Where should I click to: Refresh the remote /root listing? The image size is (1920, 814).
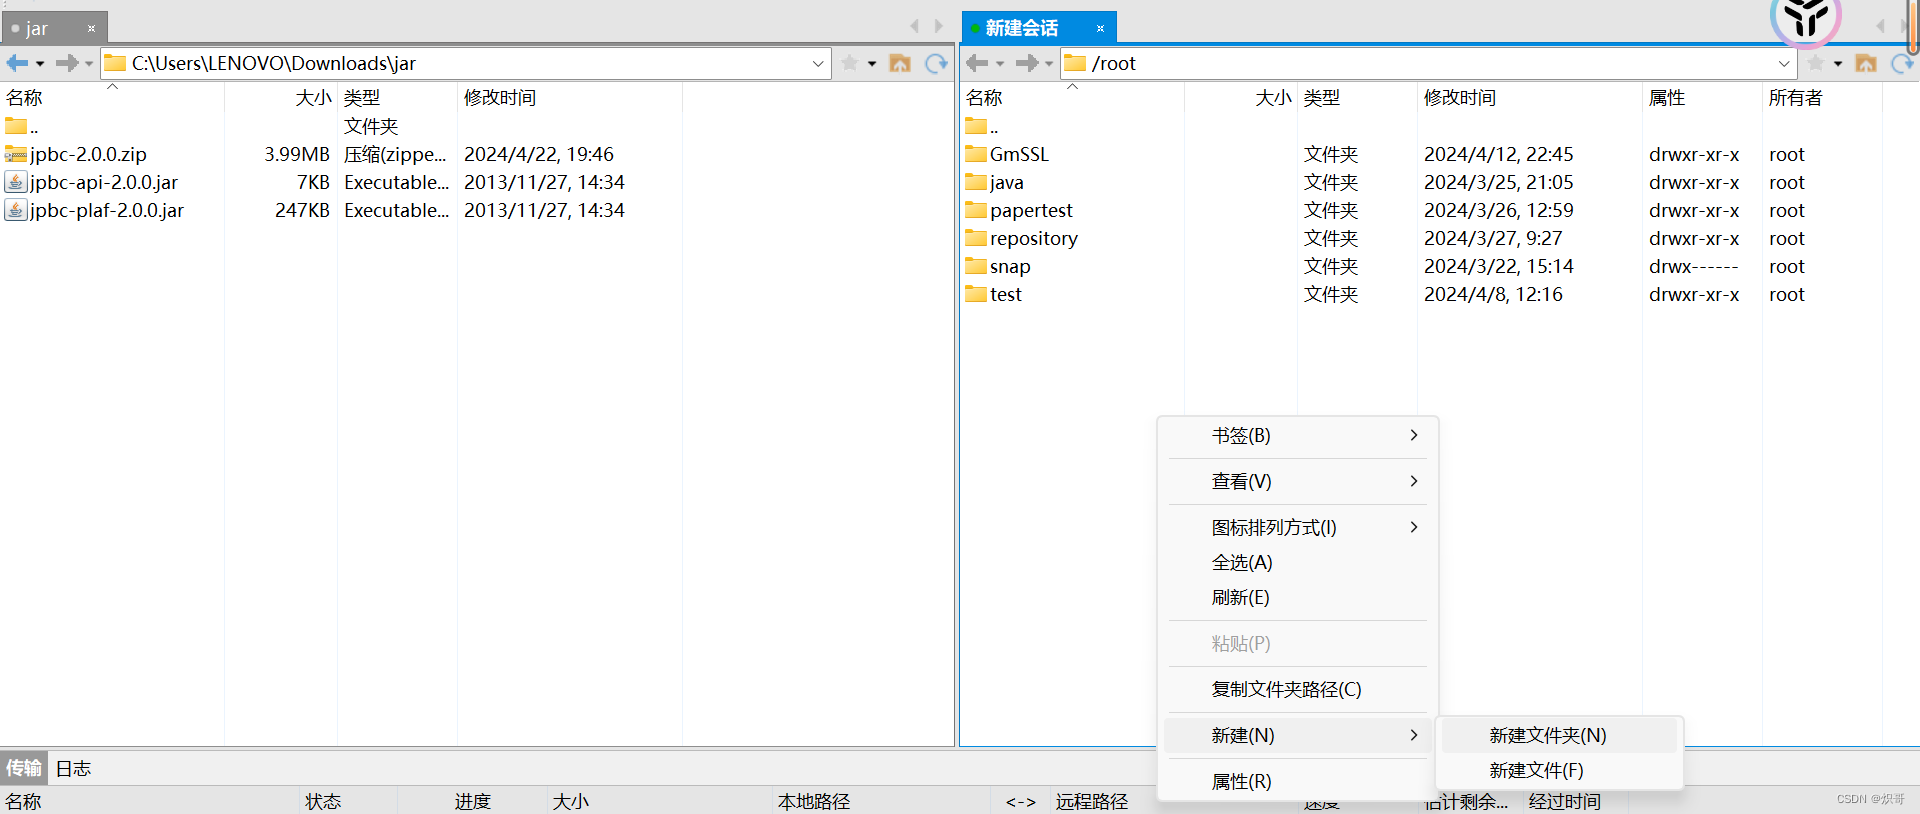click(x=1902, y=63)
